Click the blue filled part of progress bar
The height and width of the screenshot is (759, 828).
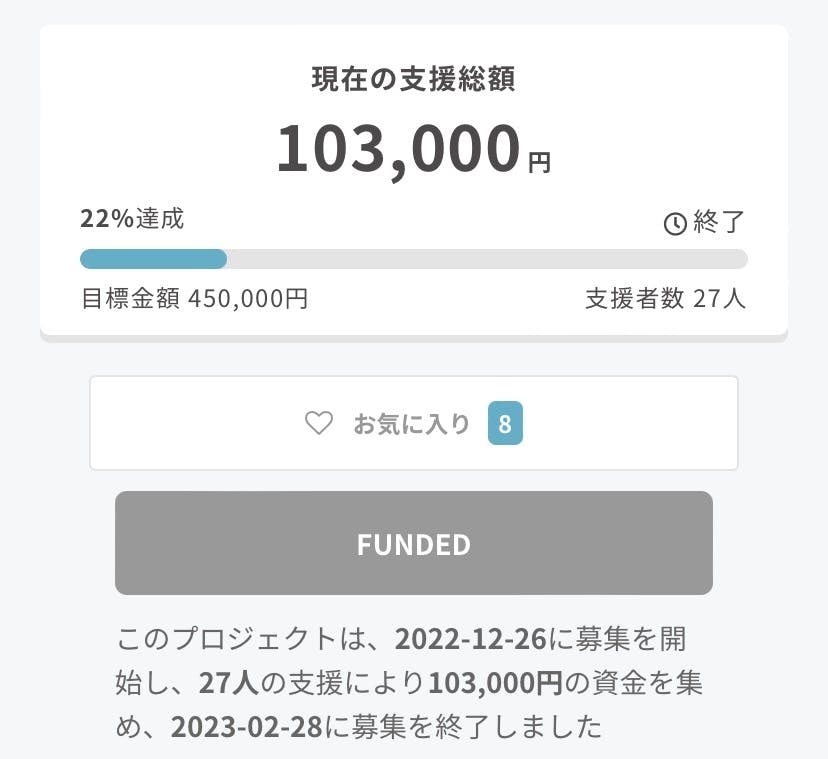pyautogui.click(x=153, y=259)
